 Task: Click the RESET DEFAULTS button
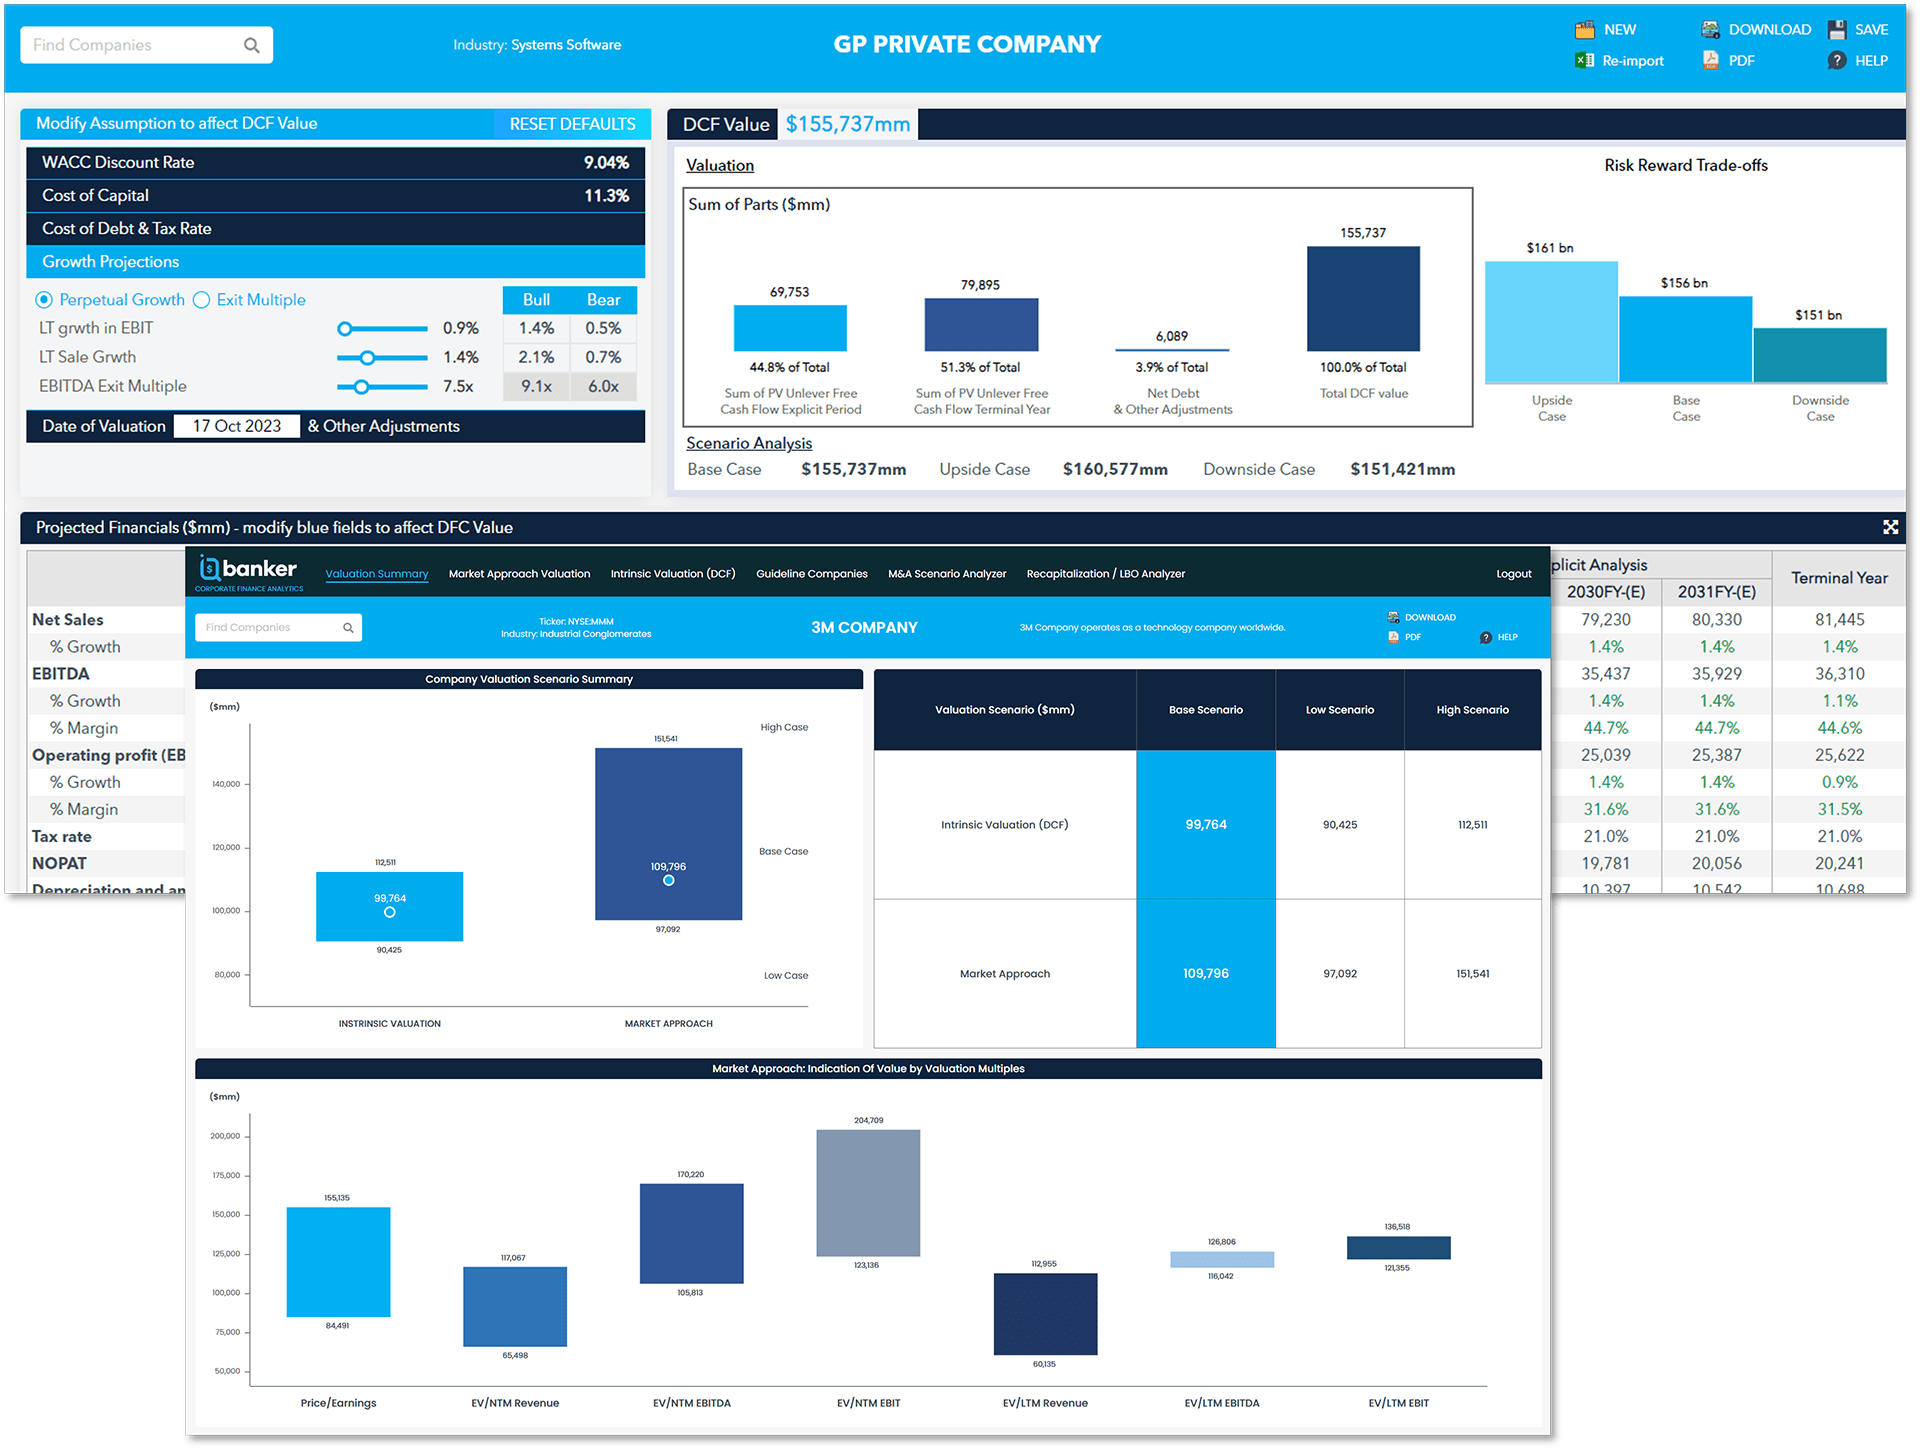[x=572, y=124]
